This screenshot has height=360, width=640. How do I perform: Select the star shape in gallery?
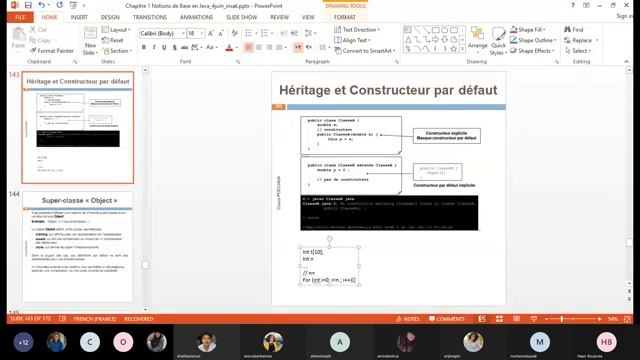(x=453, y=49)
